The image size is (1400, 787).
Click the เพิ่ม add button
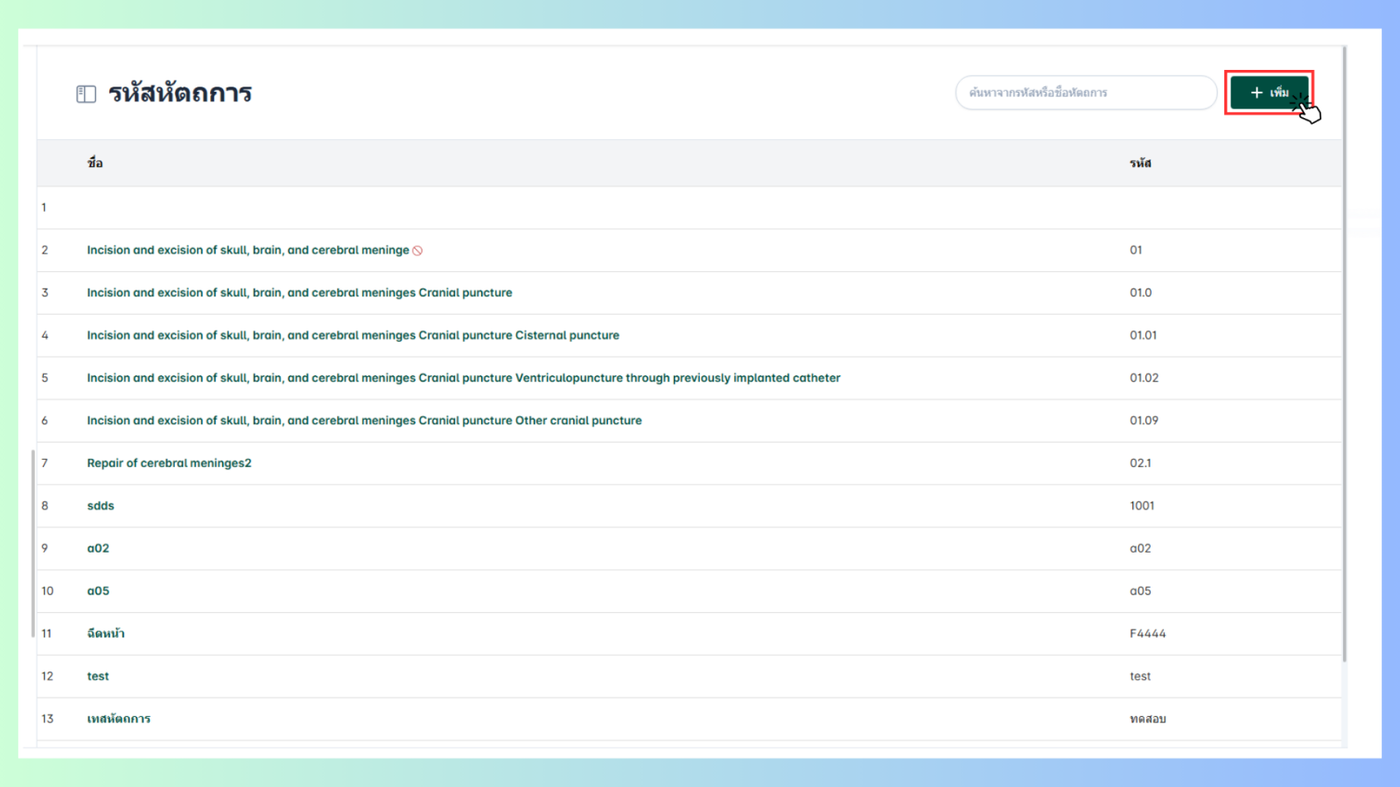1269,93
